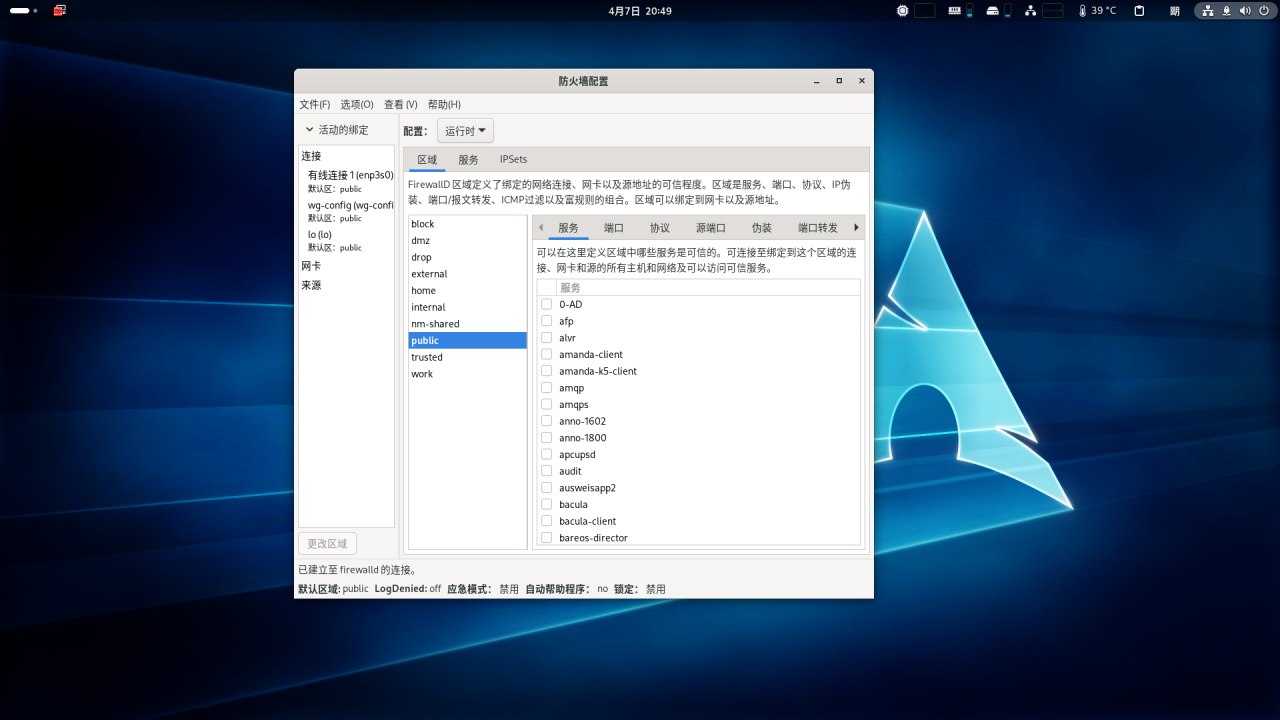The image size is (1280, 720).
Task: Switch to the IPSets tab
Action: pyautogui.click(x=513, y=159)
